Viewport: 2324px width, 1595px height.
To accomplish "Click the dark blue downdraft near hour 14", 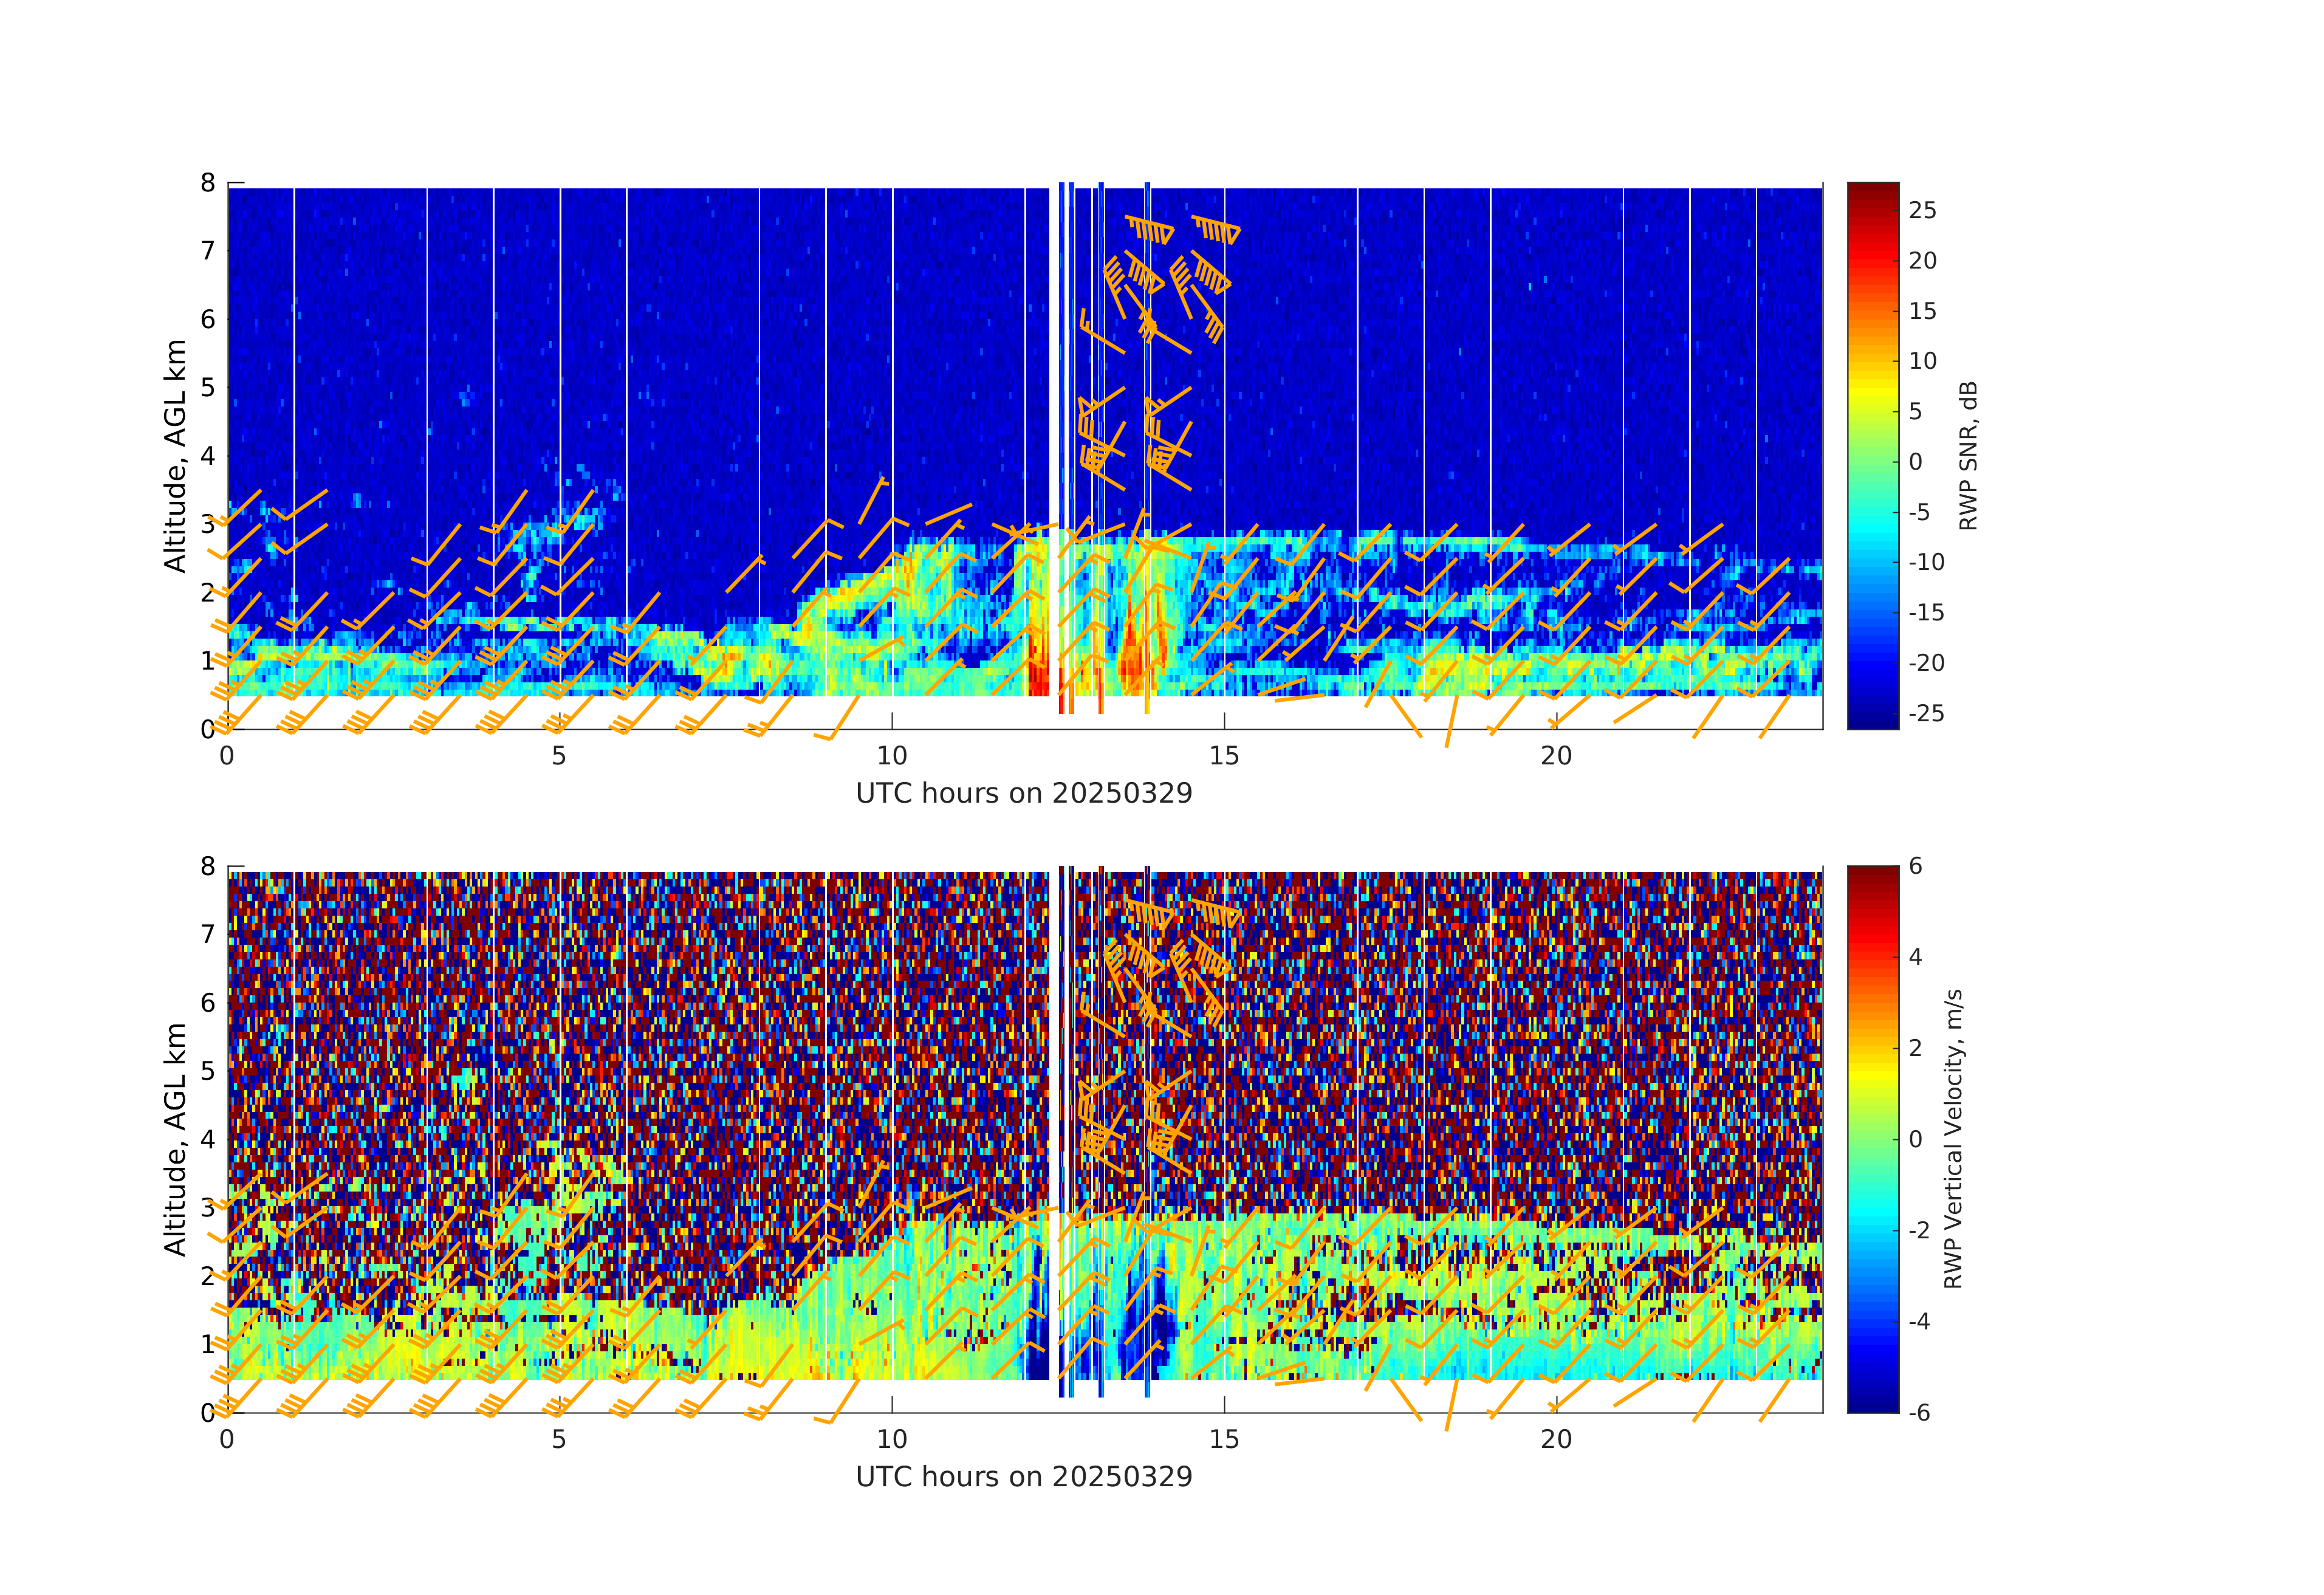I will [x=1160, y=1325].
